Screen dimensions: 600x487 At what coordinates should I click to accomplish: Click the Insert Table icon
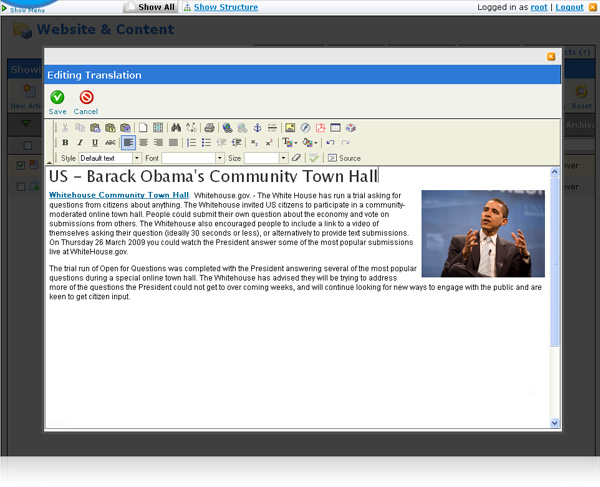[x=335, y=127]
